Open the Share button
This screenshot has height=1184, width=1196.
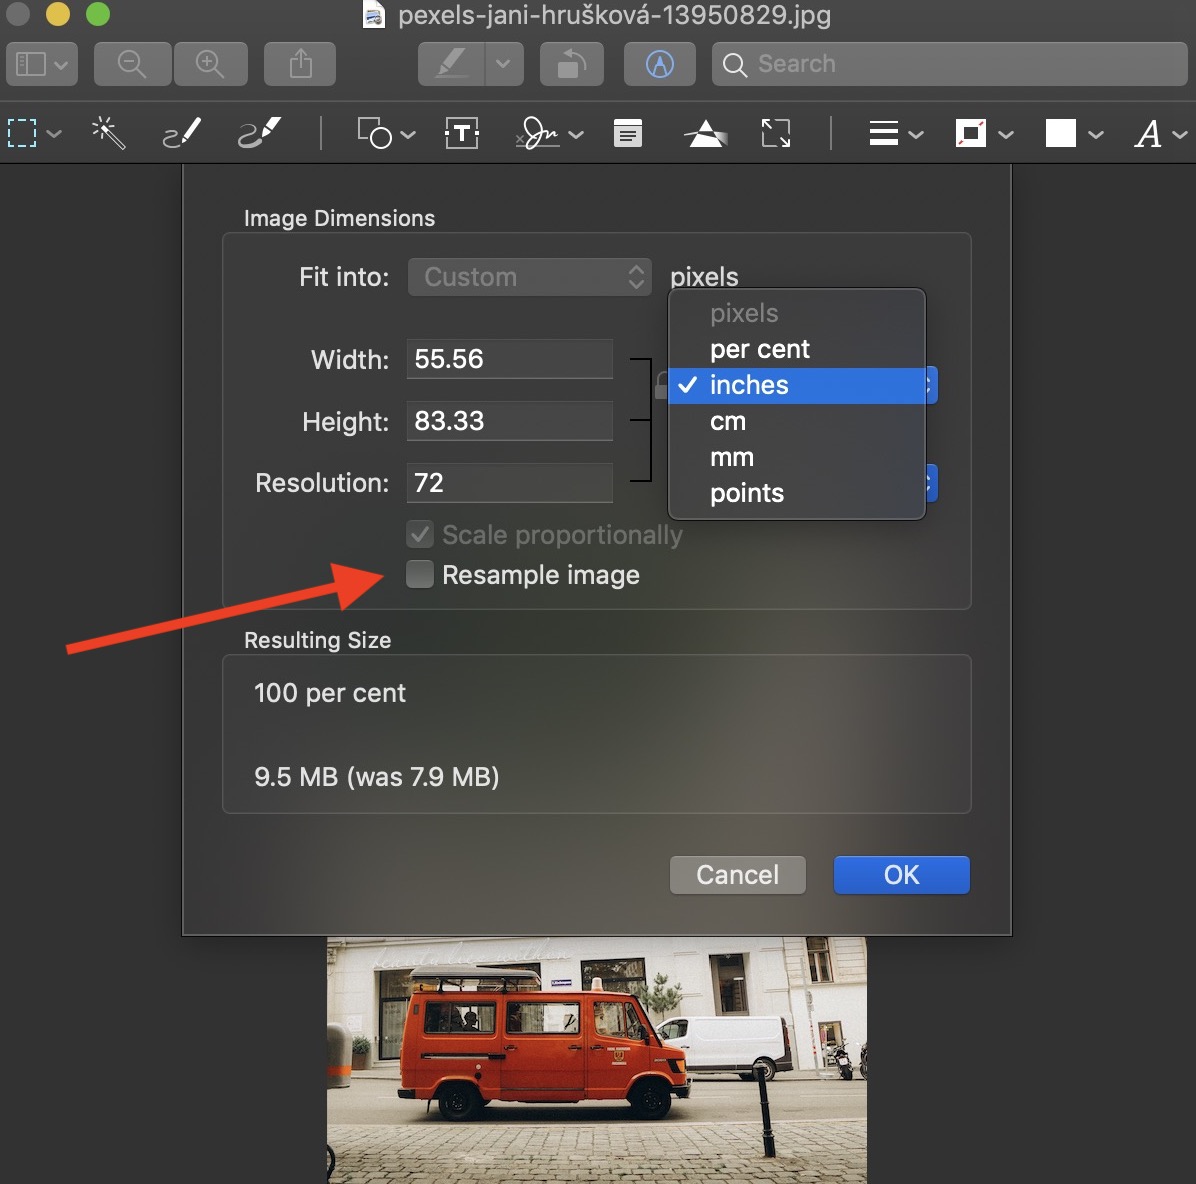(x=300, y=64)
